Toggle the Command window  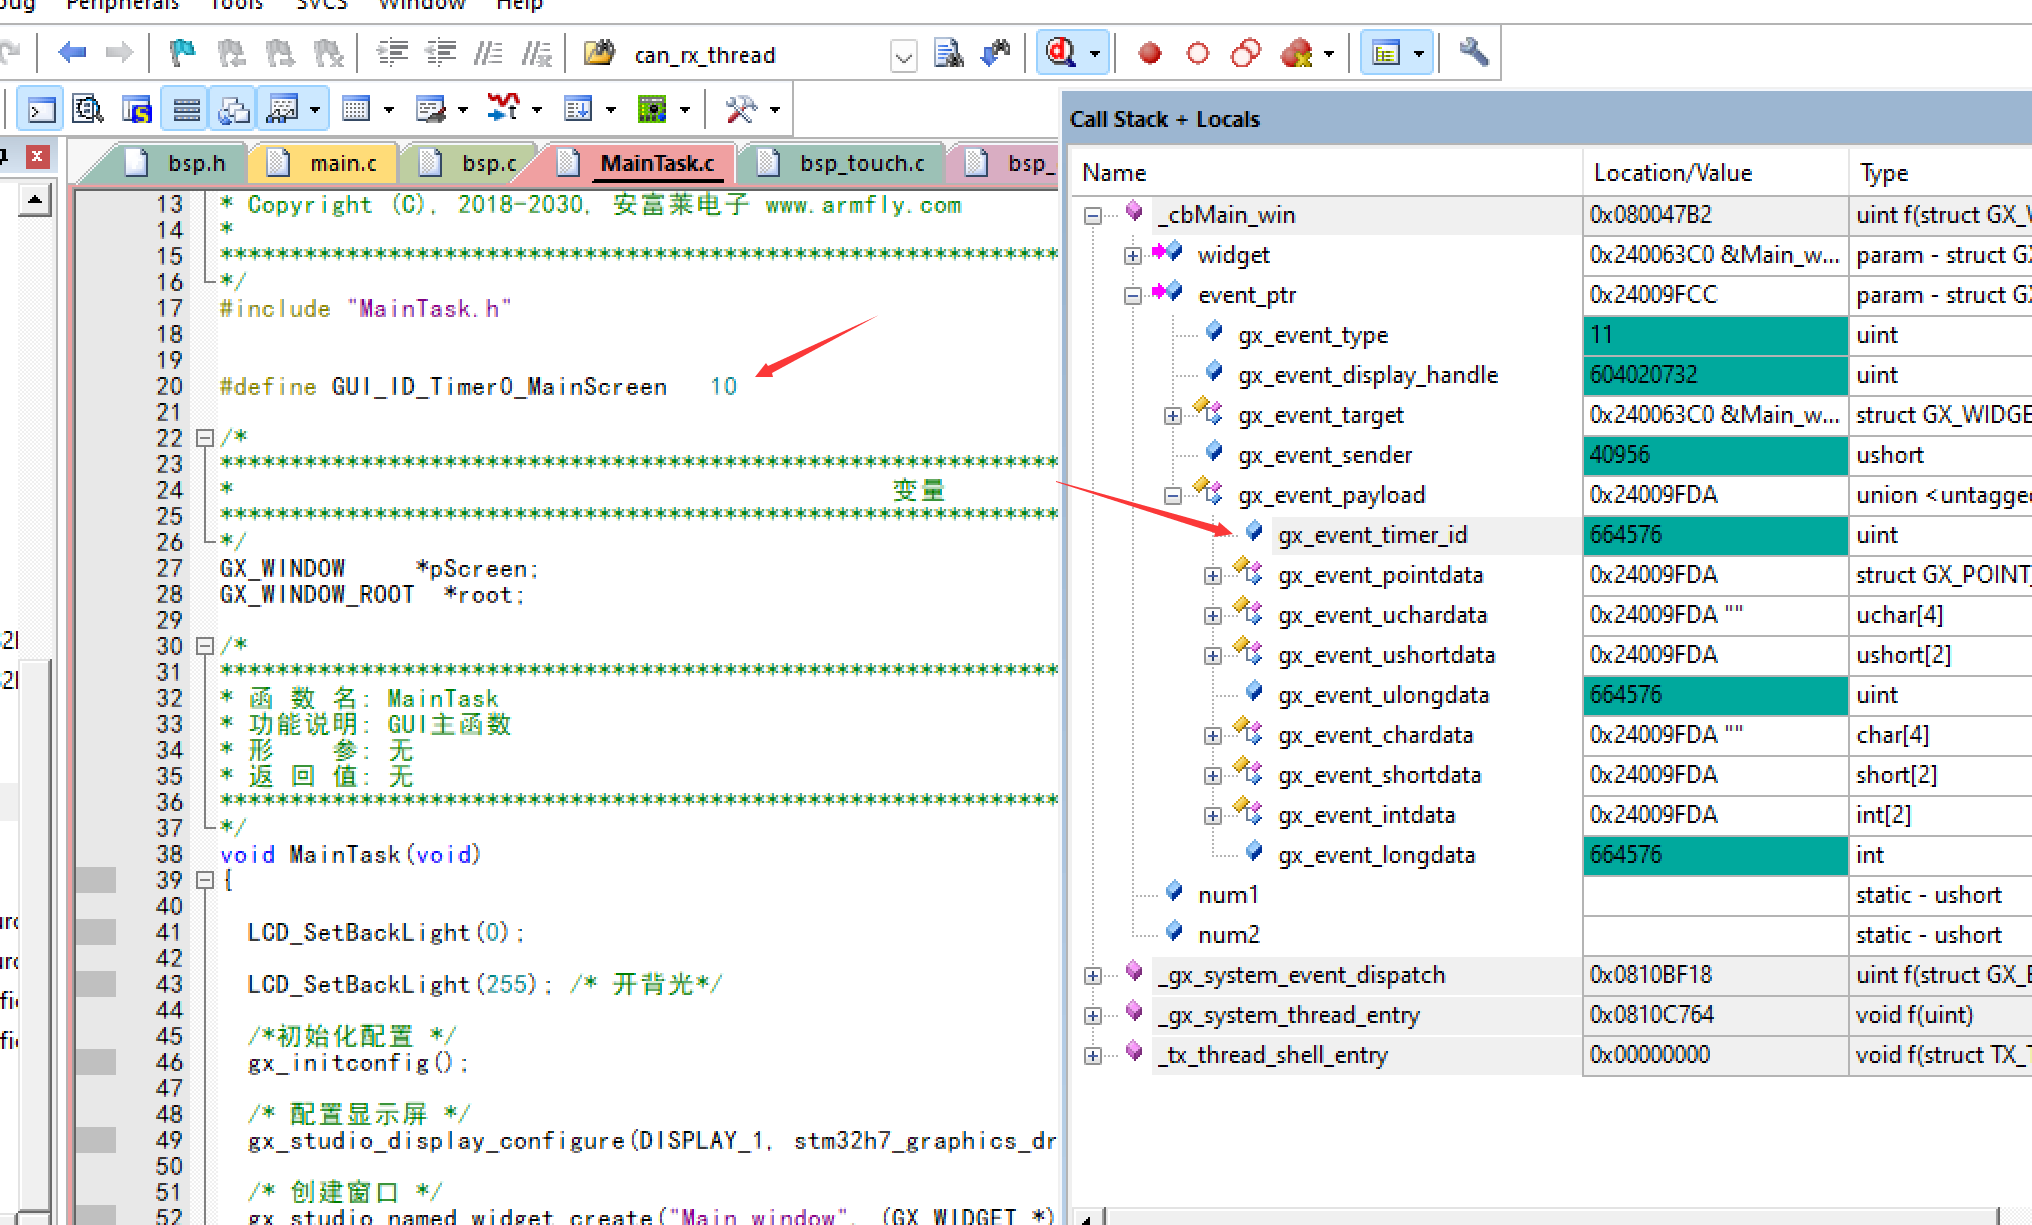coord(41,109)
